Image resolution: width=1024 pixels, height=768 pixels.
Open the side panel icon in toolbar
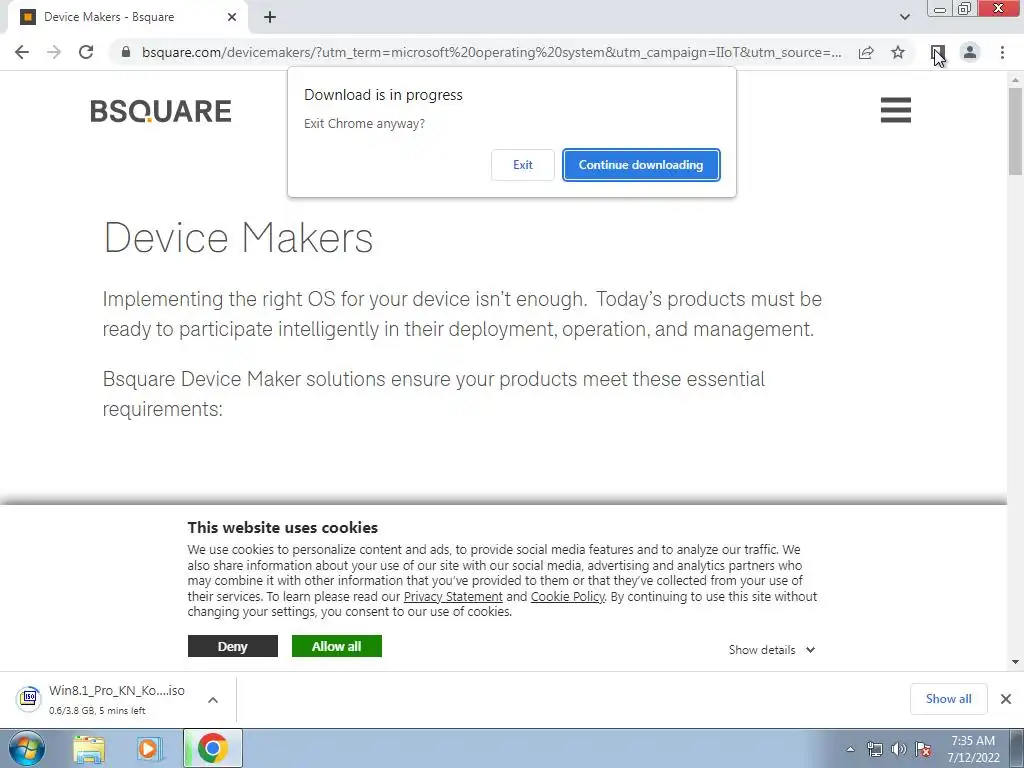tap(937, 52)
